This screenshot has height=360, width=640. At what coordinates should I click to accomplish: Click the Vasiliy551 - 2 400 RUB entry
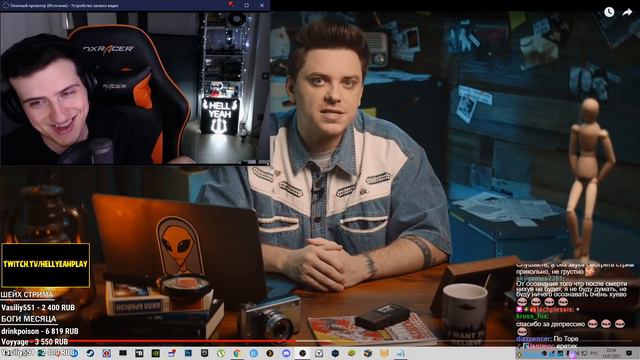(38, 308)
